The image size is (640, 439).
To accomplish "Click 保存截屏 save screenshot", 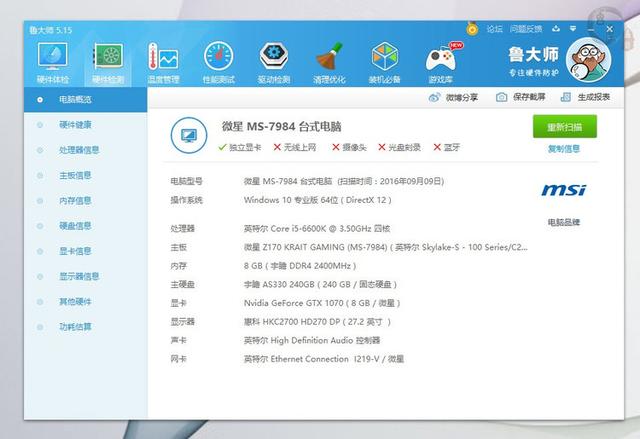I will coord(522,97).
